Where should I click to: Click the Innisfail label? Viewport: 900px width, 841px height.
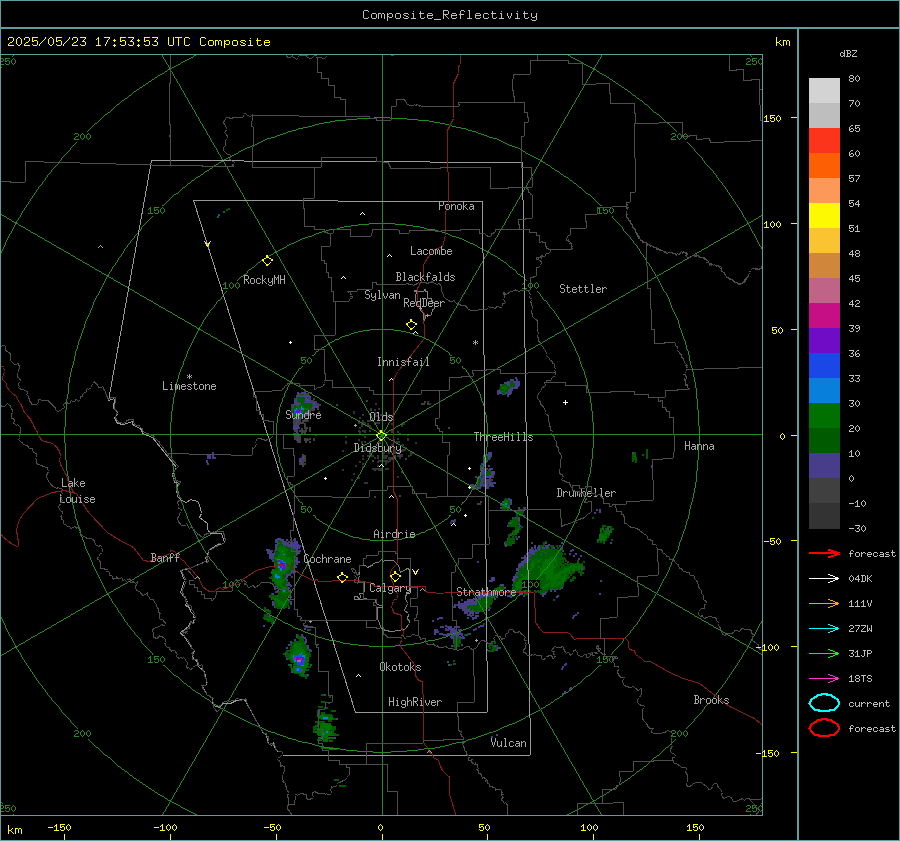pos(403,362)
